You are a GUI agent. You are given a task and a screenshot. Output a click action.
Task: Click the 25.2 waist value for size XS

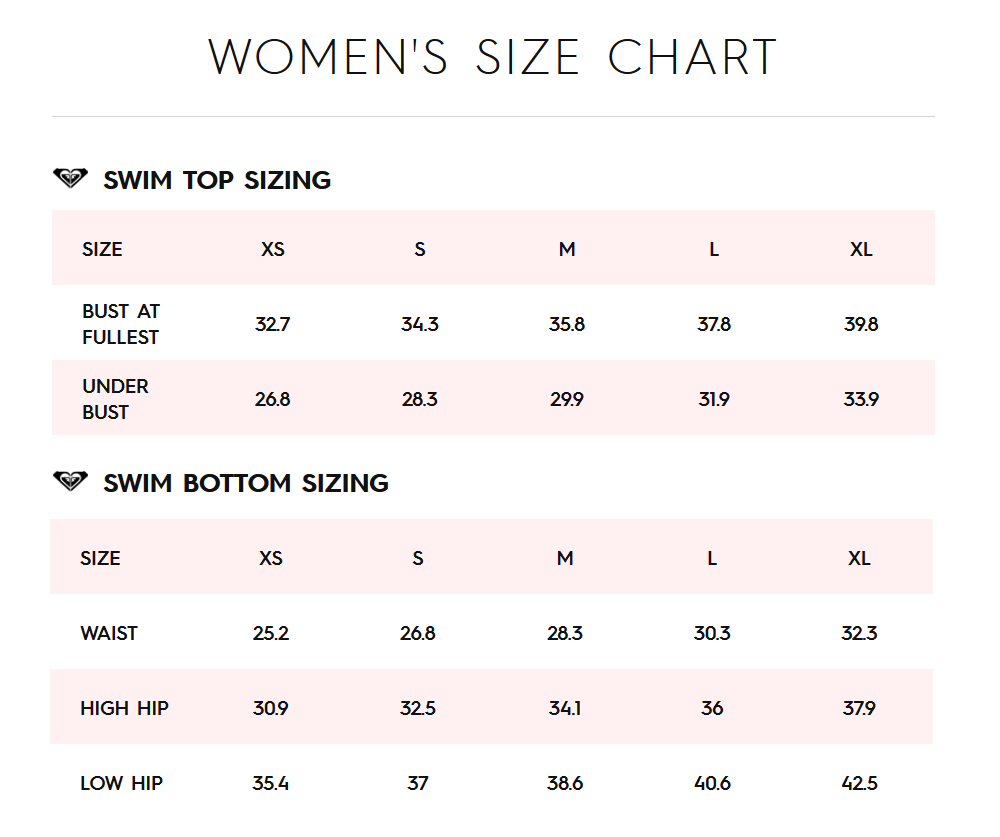pyautogui.click(x=271, y=633)
